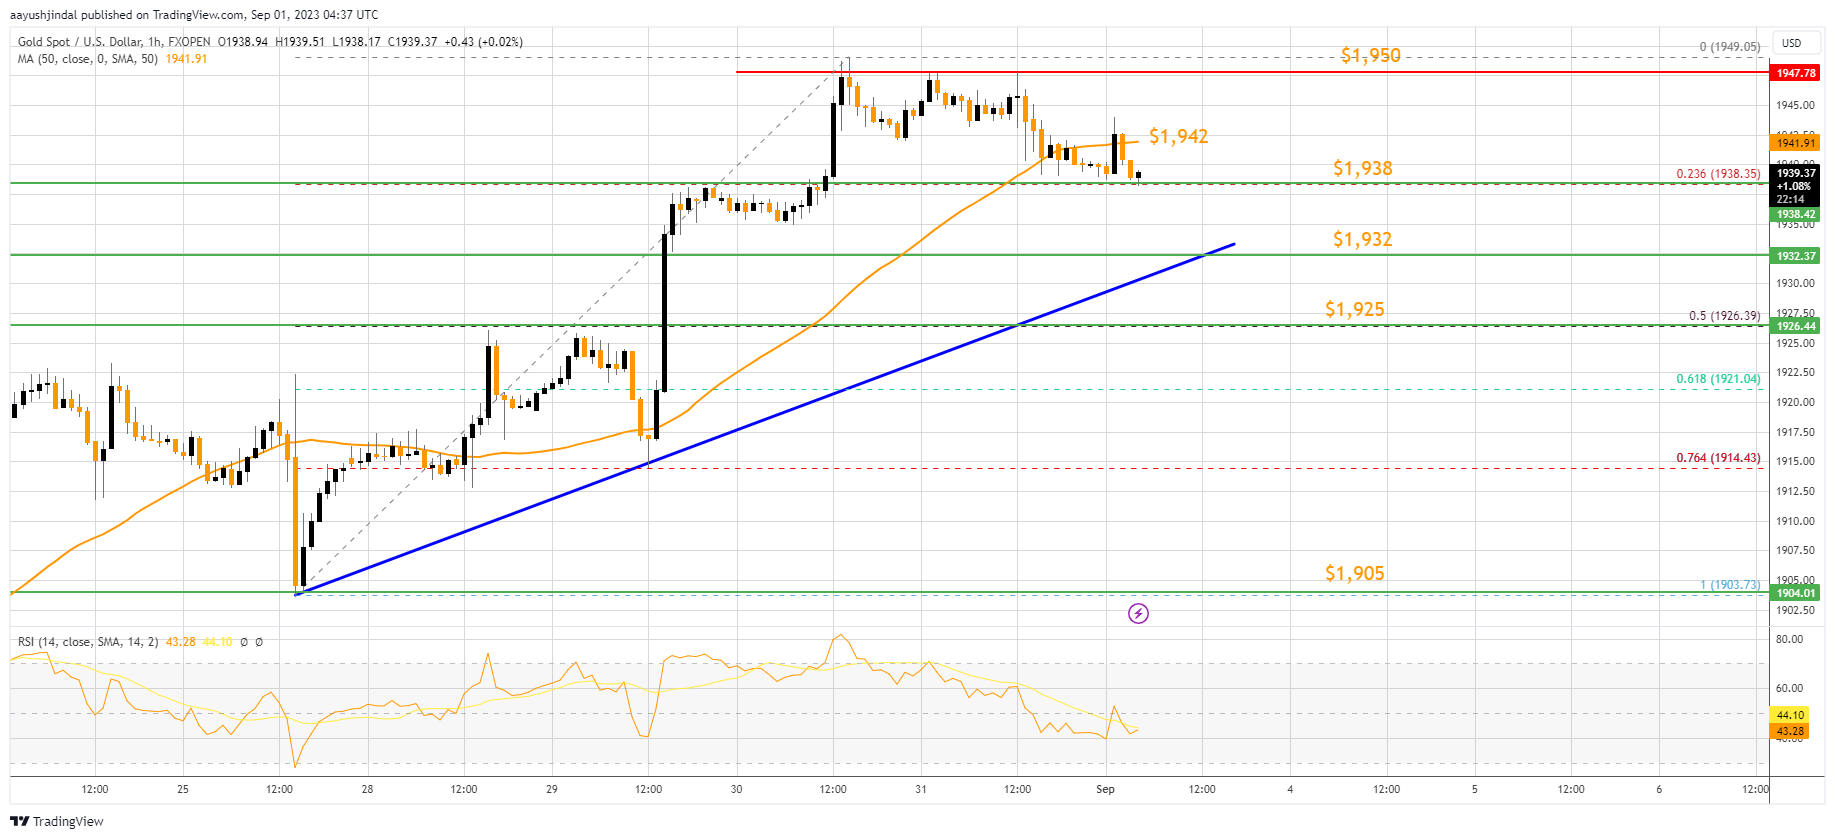Click the green 1926.44 price axis label
Screen dimensions: 1835x839
(x=1796, y=326)
